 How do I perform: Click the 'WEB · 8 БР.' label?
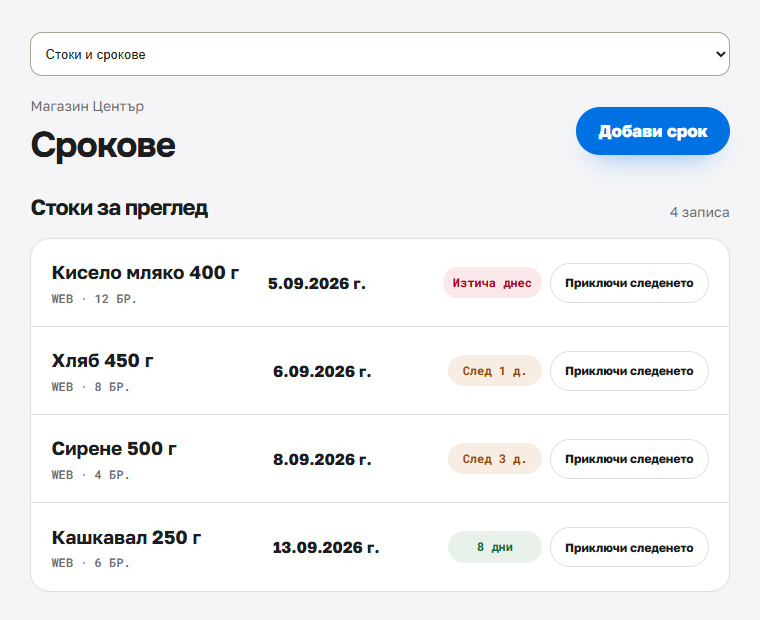pos(91,387)
